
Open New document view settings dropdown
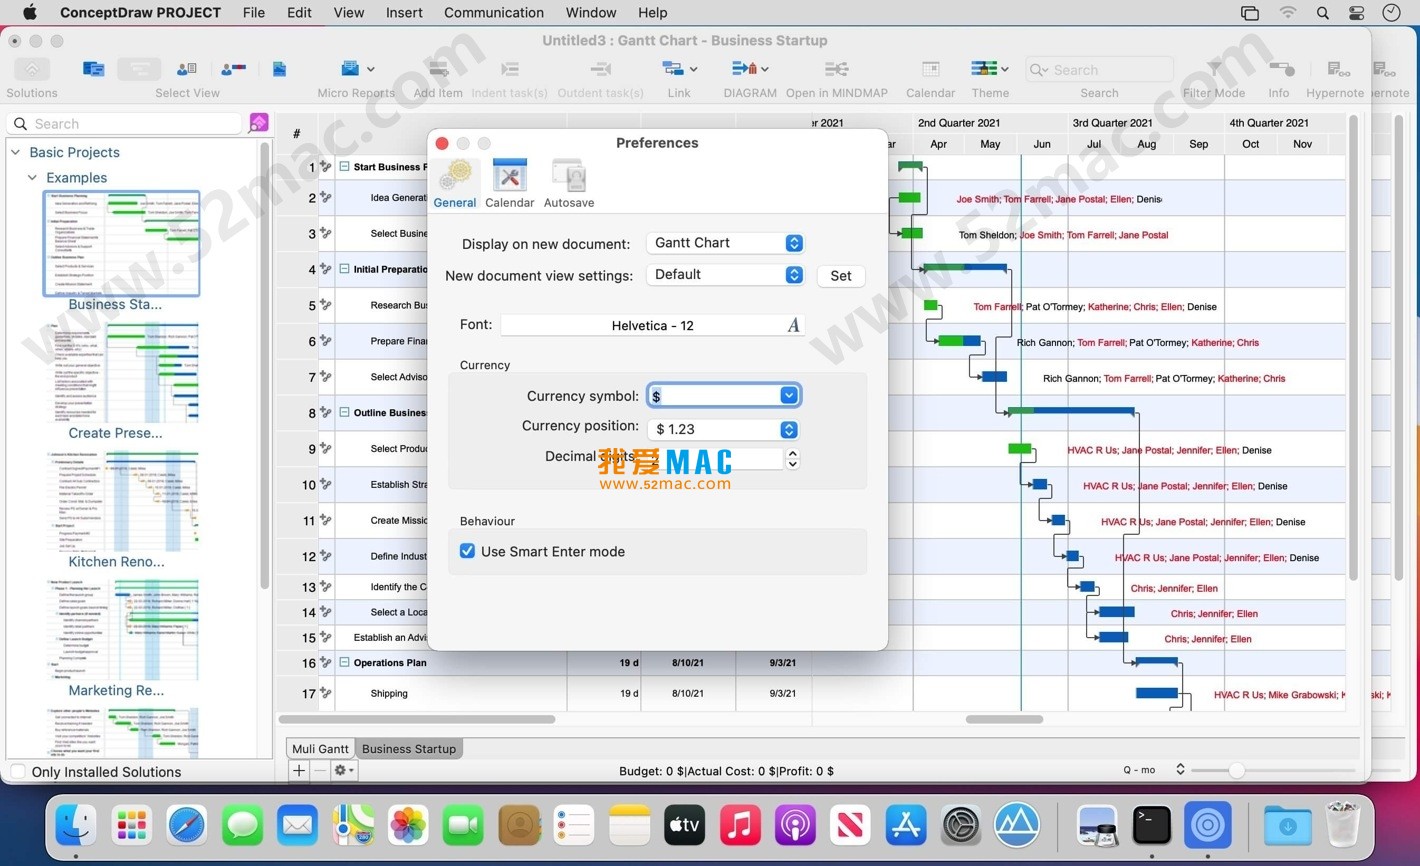click(725, 275)
